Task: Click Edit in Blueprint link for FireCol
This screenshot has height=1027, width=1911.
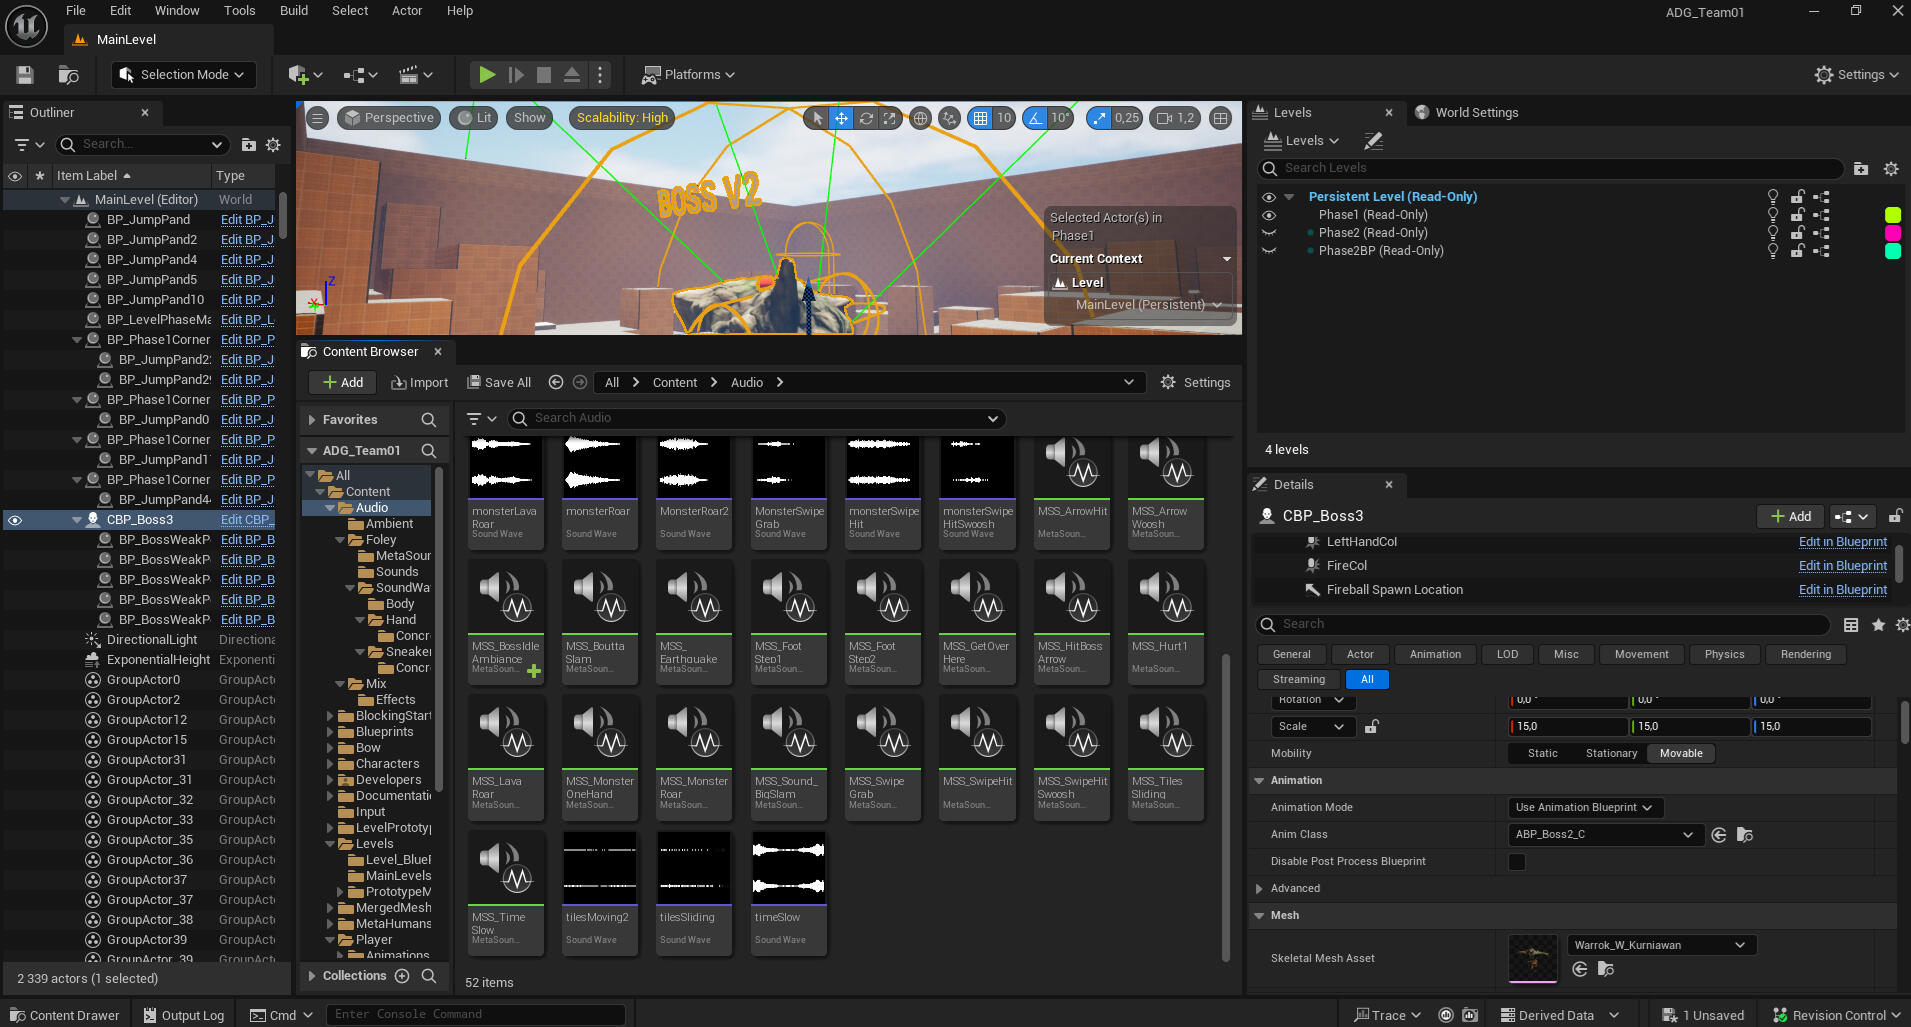Action: coord(1842,566)
